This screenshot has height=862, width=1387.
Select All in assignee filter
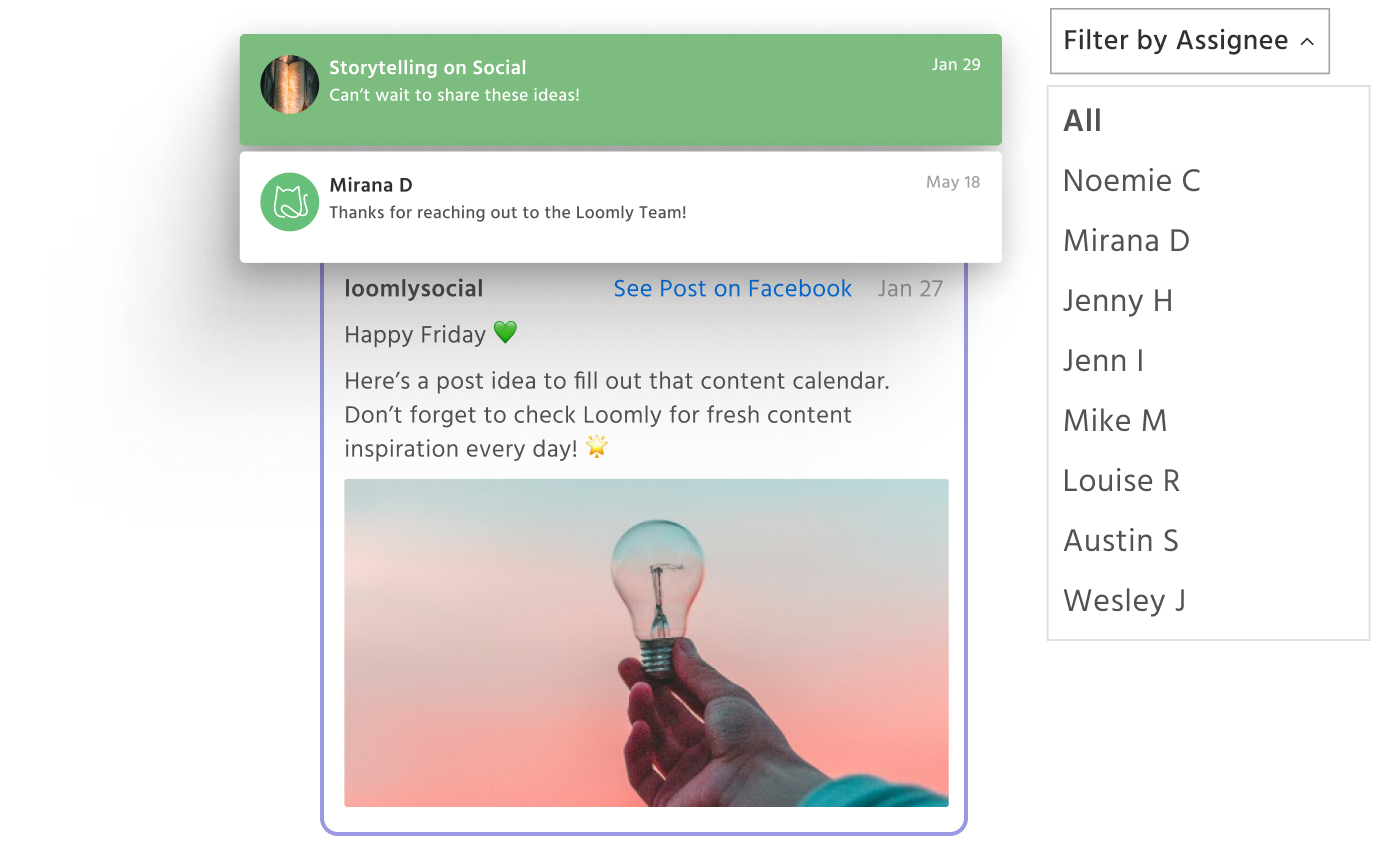point(1082,121)
